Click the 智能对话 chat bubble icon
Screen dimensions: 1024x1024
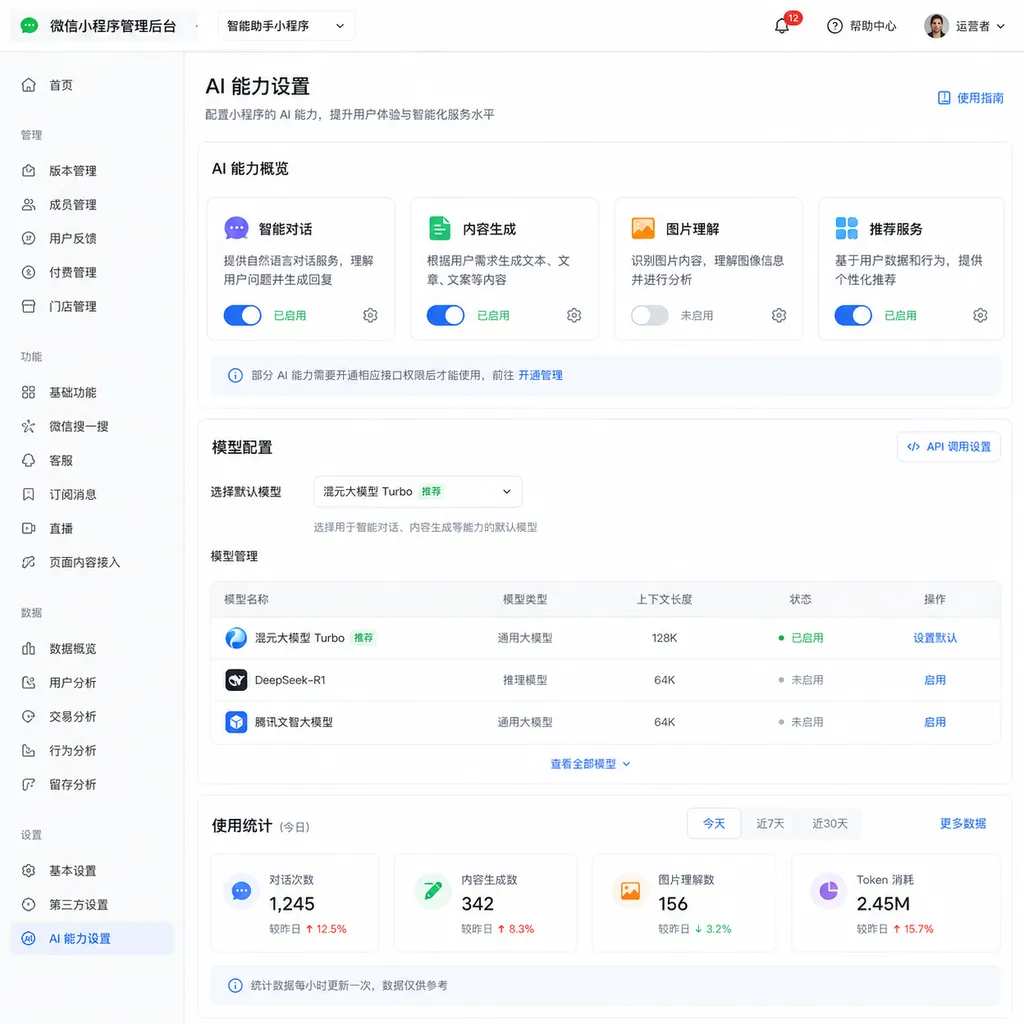[x=236, y=229]
